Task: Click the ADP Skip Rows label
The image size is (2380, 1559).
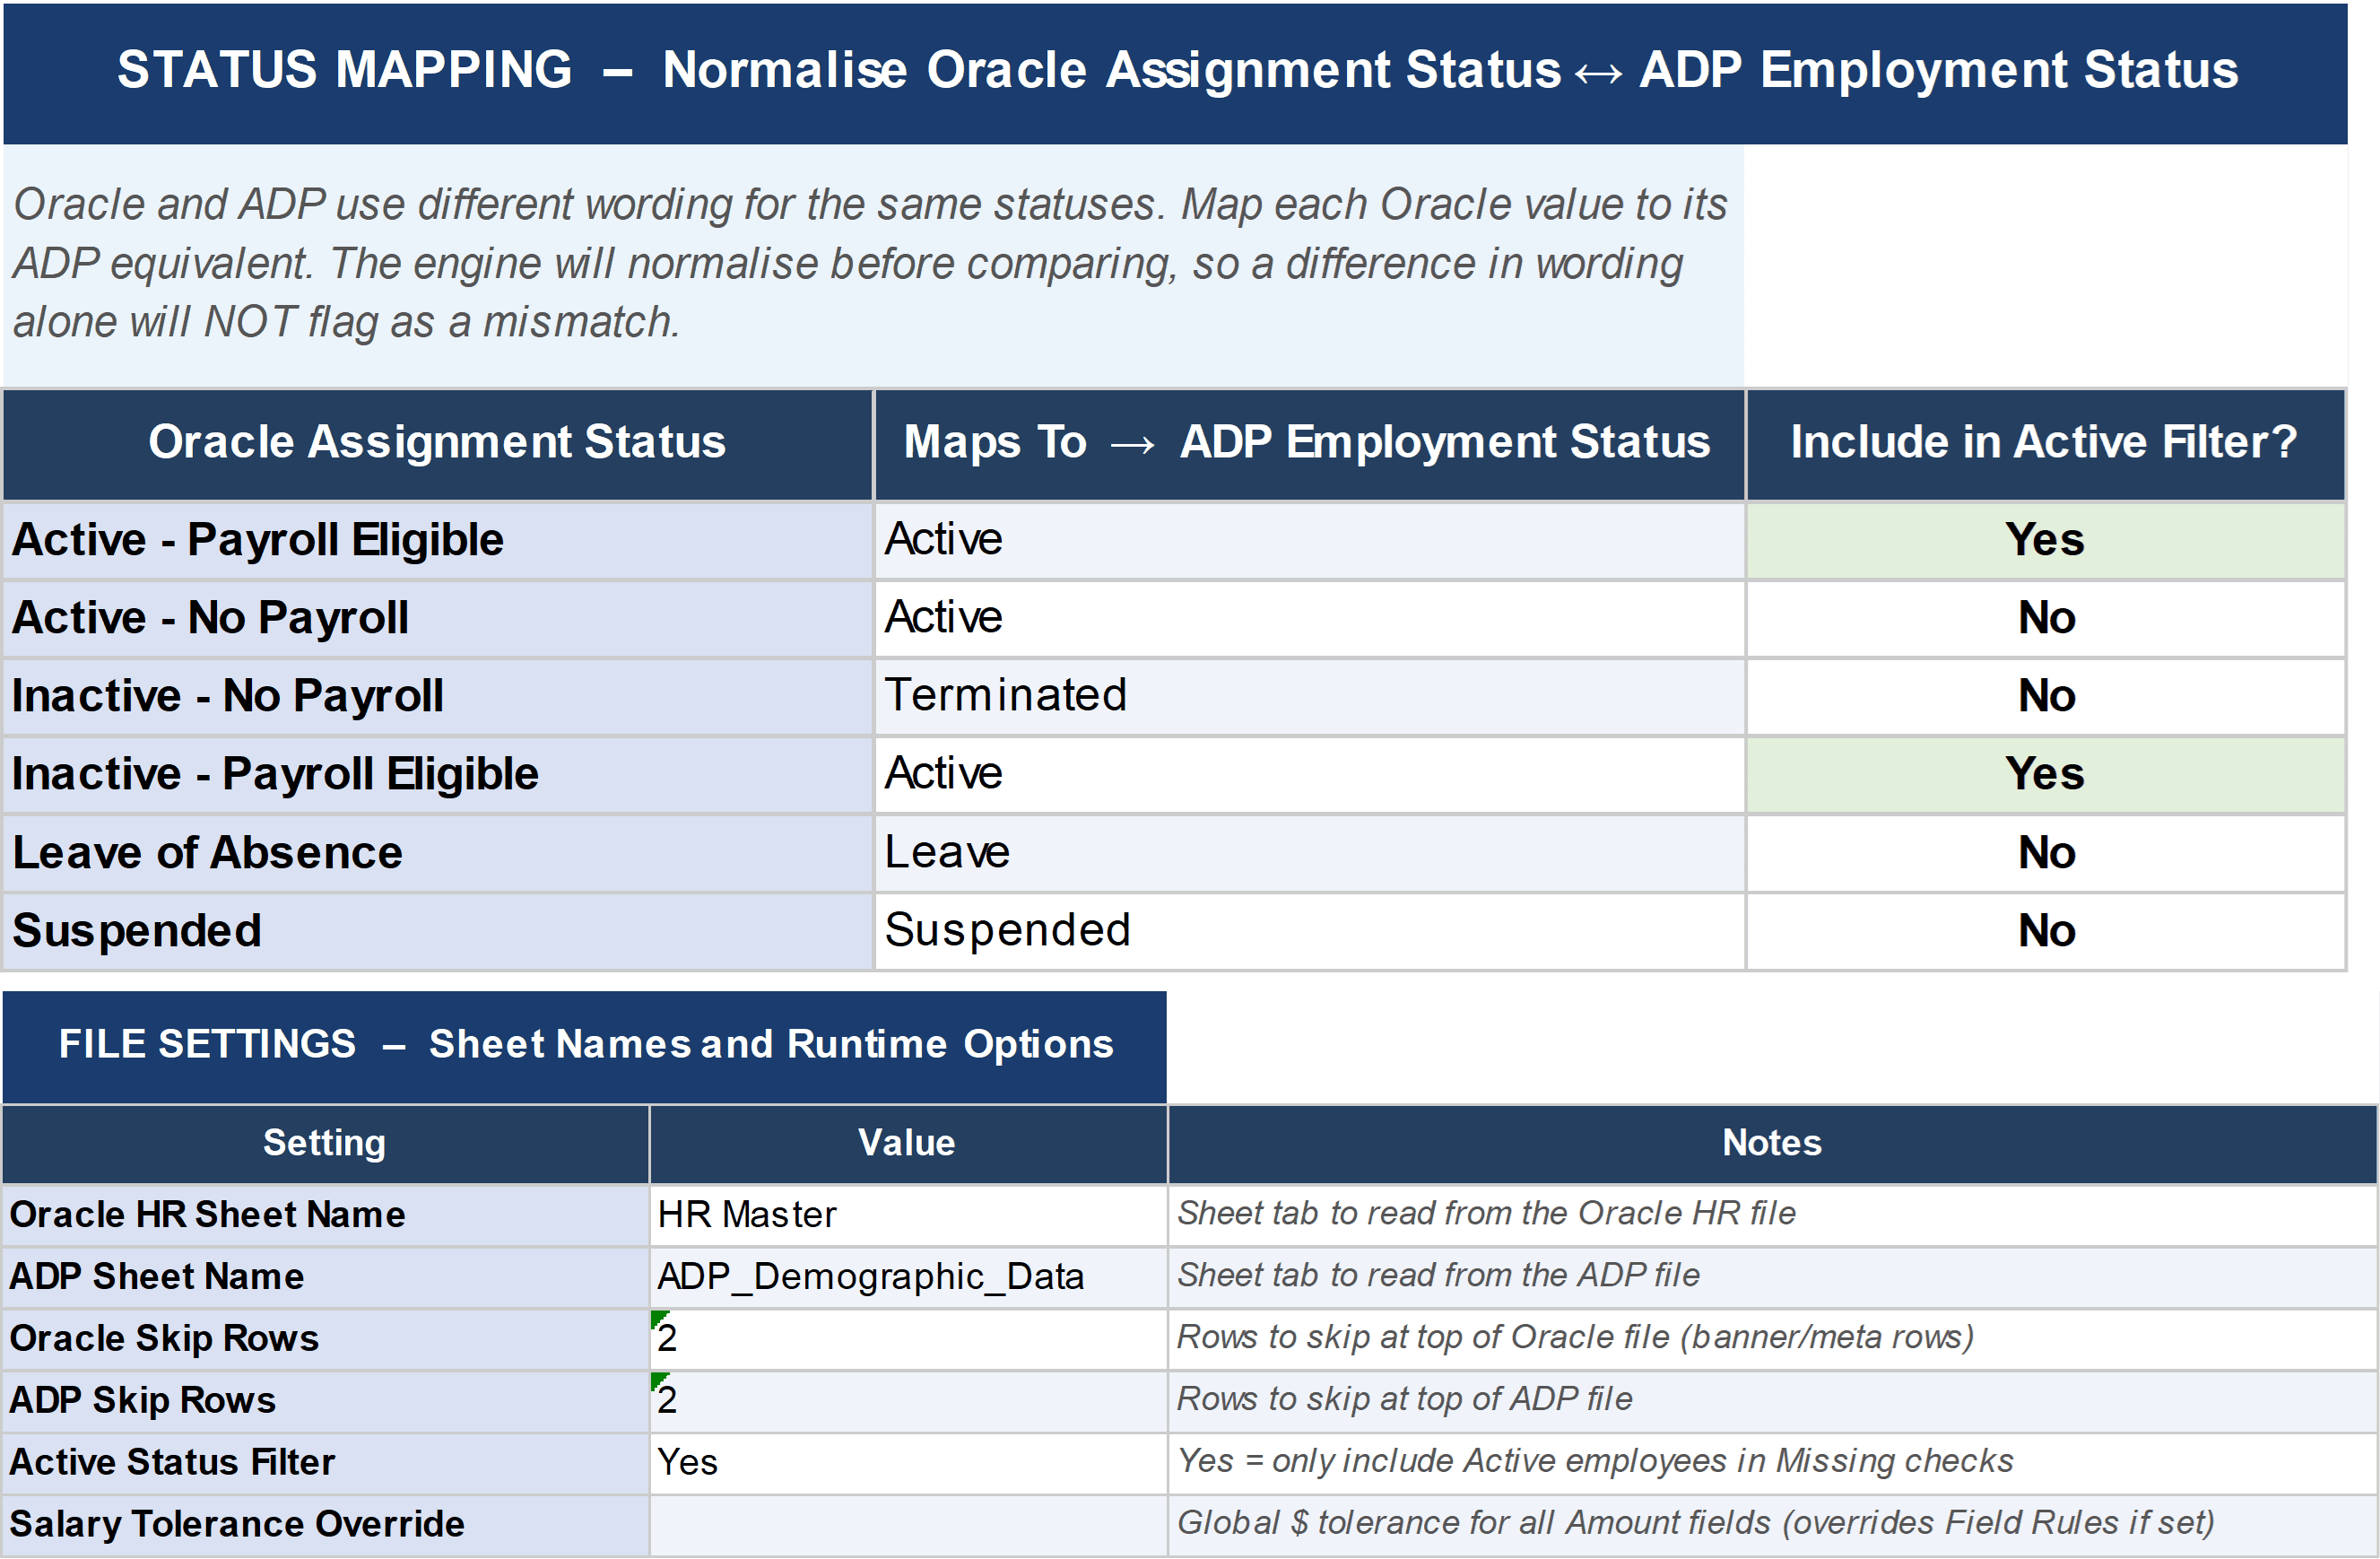Action: pyautogui.click(x=325, y=1402)
